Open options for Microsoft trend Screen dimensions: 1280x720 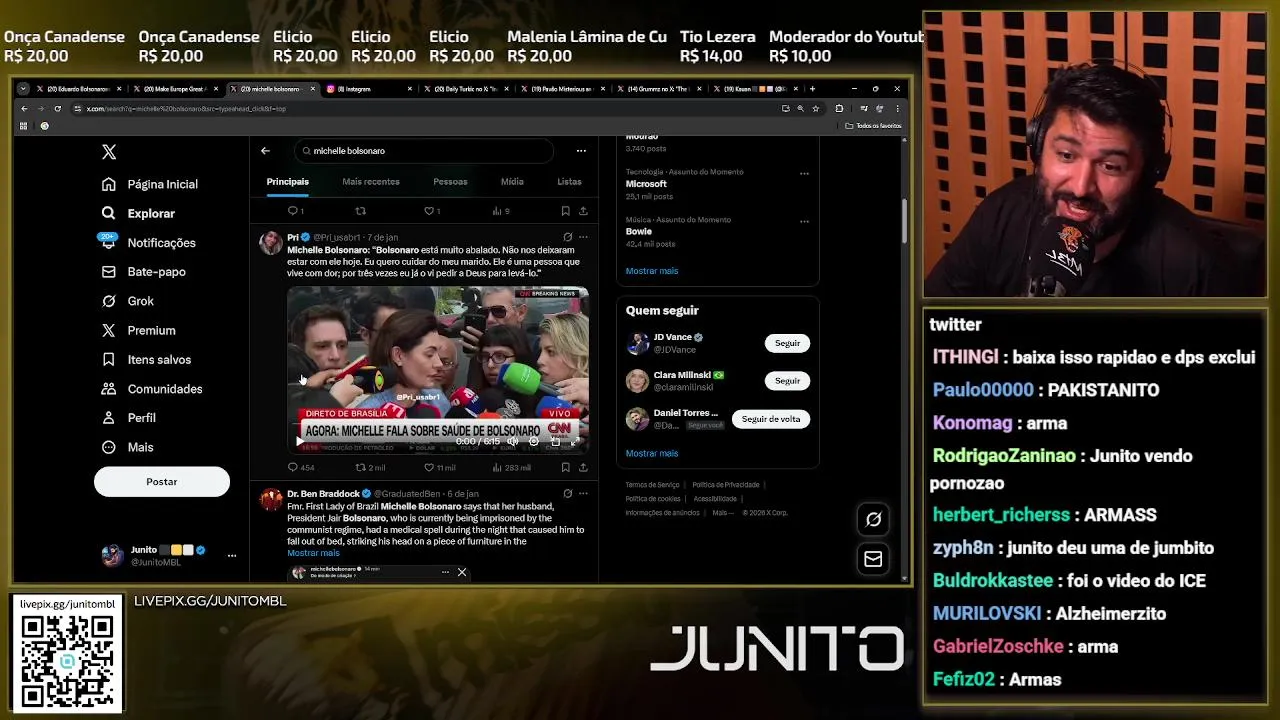(804, 173)
